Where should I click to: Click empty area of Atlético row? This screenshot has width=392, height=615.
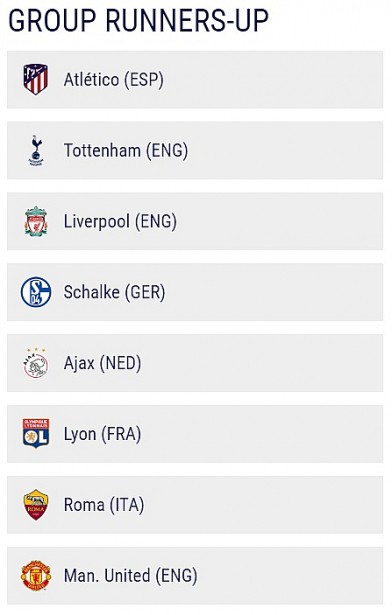point(275,80)
